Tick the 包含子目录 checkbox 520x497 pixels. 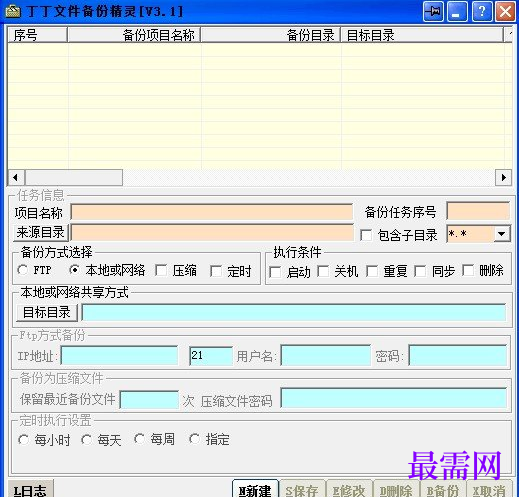click(366, 235)
